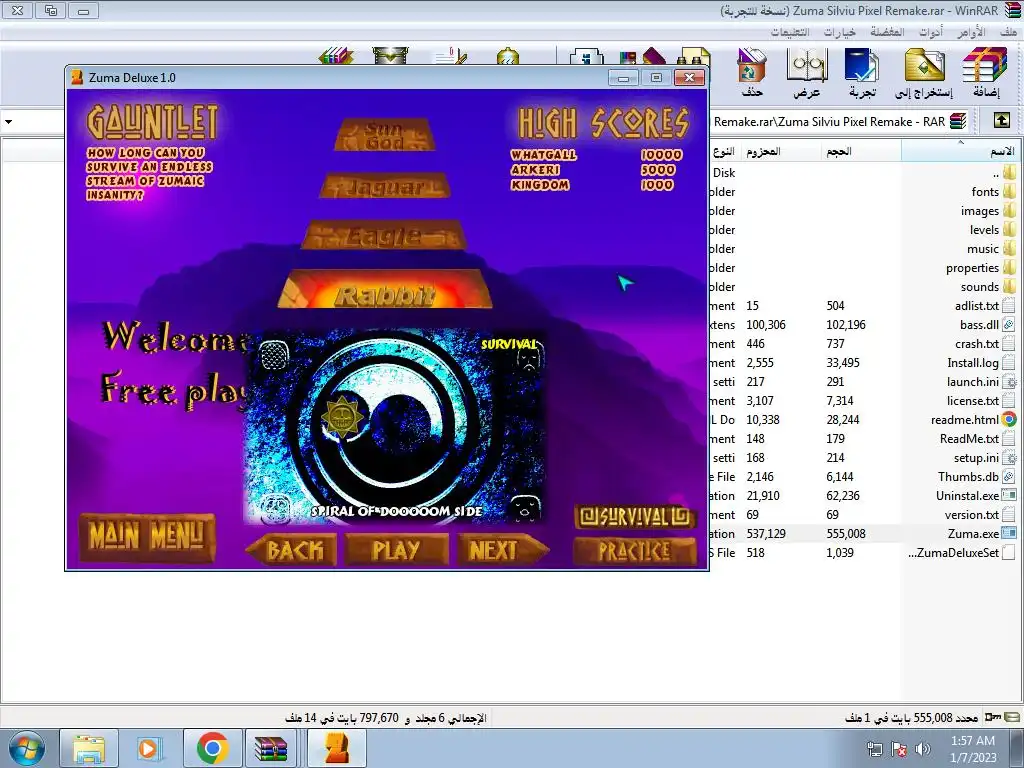The width and height of the screenshot is (1024, 768).
Task: Click the key icon in WinRAR status bar
Action: click(x=993, y=717)
